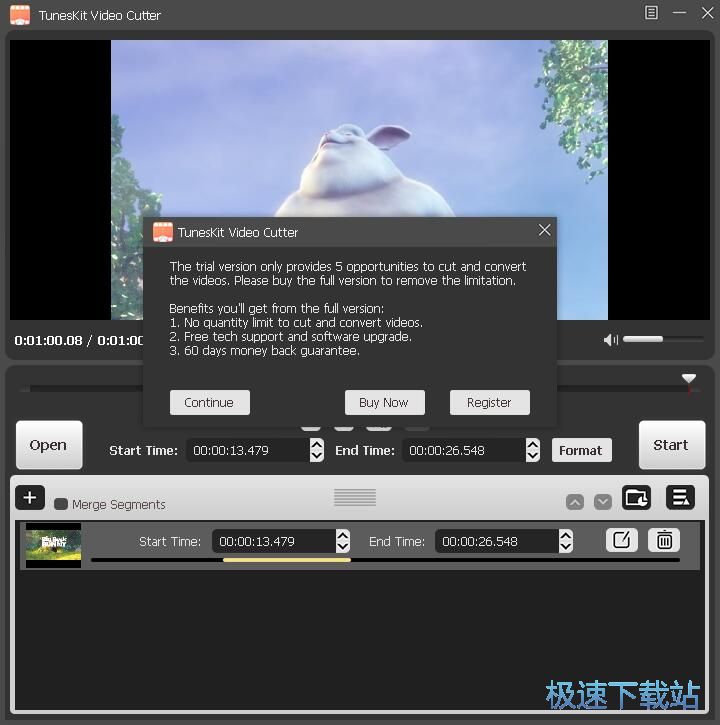Decrease main End Time with down arrow
This screenshot has width=720, height=725.
click(x=533, y=456)
